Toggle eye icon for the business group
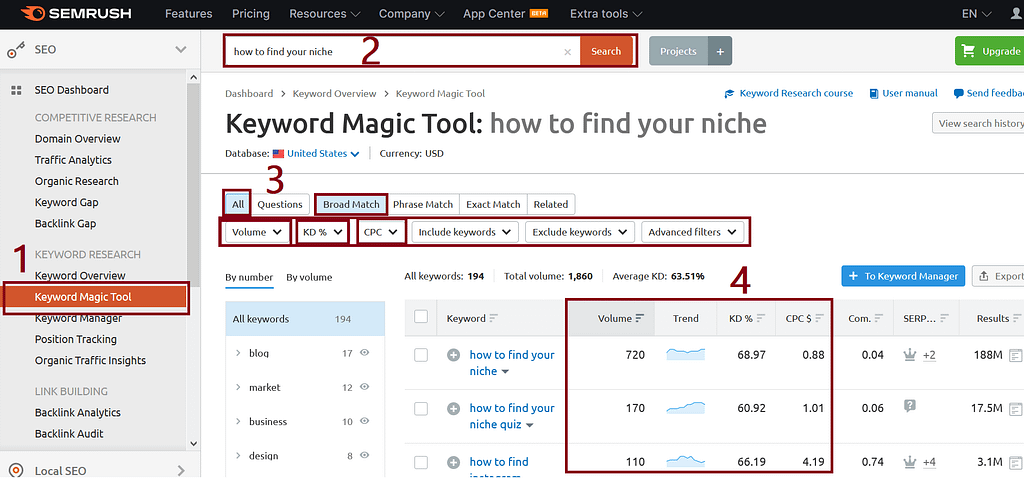The image size is (1024, 478). click(x=365, y=421)
